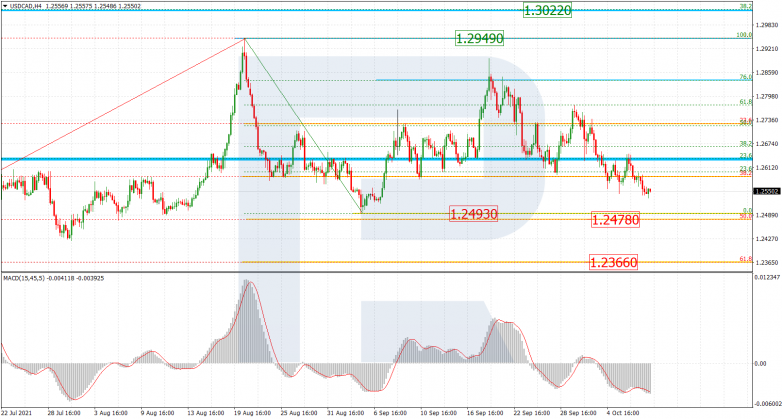This screenshot has width=782, height=419.
Task: Click the 1.26740 price axis label
Action: pos(767,144)
